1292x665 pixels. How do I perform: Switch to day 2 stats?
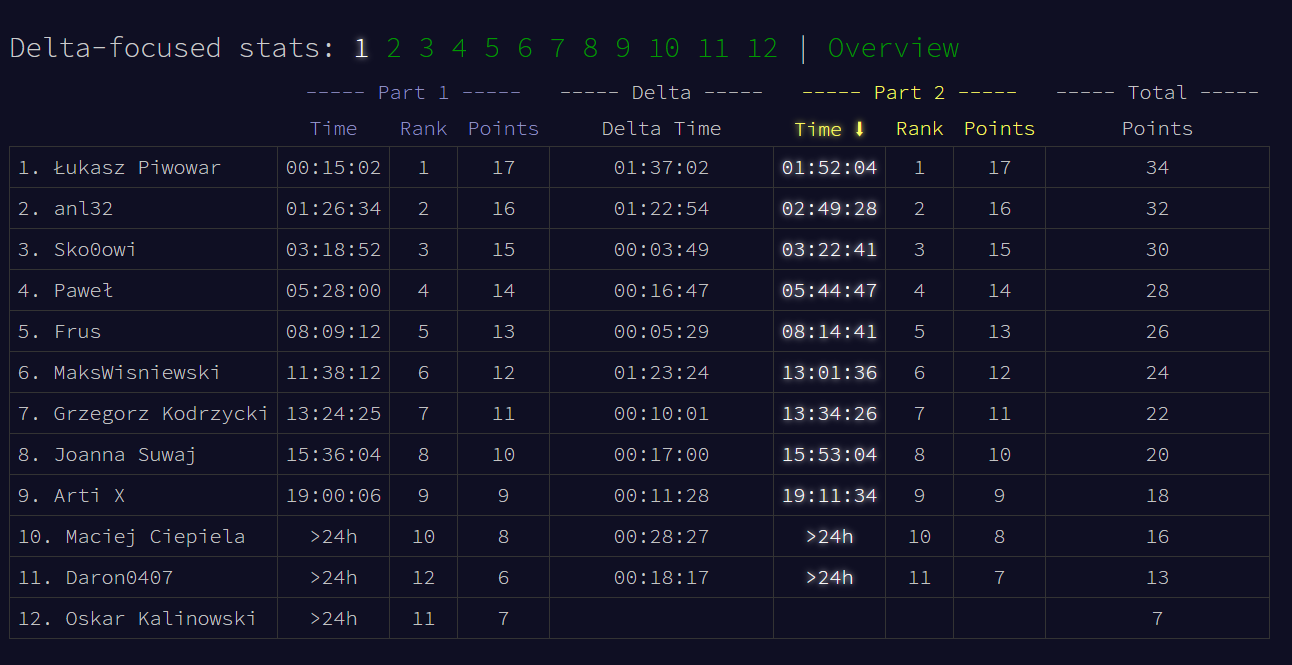[x=394, y=48]
